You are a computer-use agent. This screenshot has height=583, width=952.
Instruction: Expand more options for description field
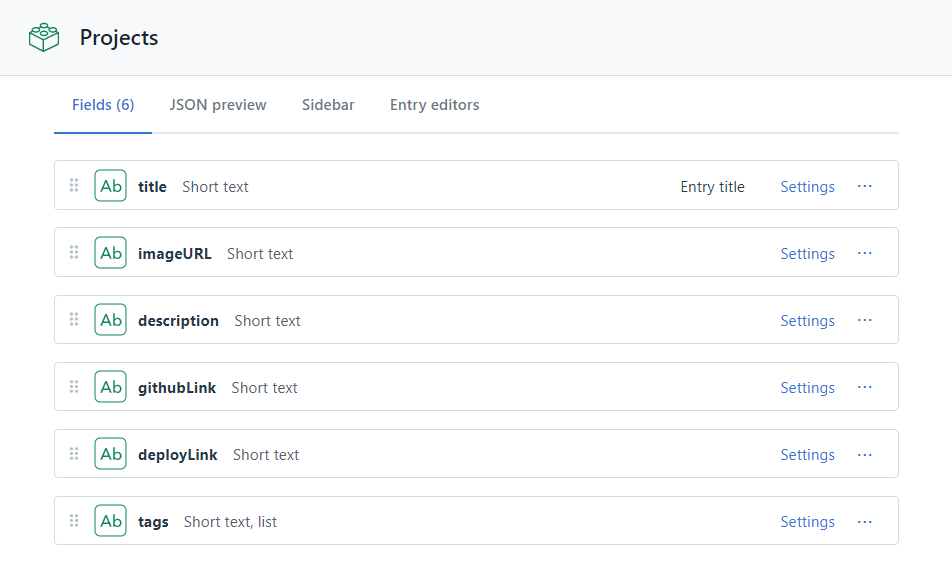pyautogui.click(x=865, y=320)
